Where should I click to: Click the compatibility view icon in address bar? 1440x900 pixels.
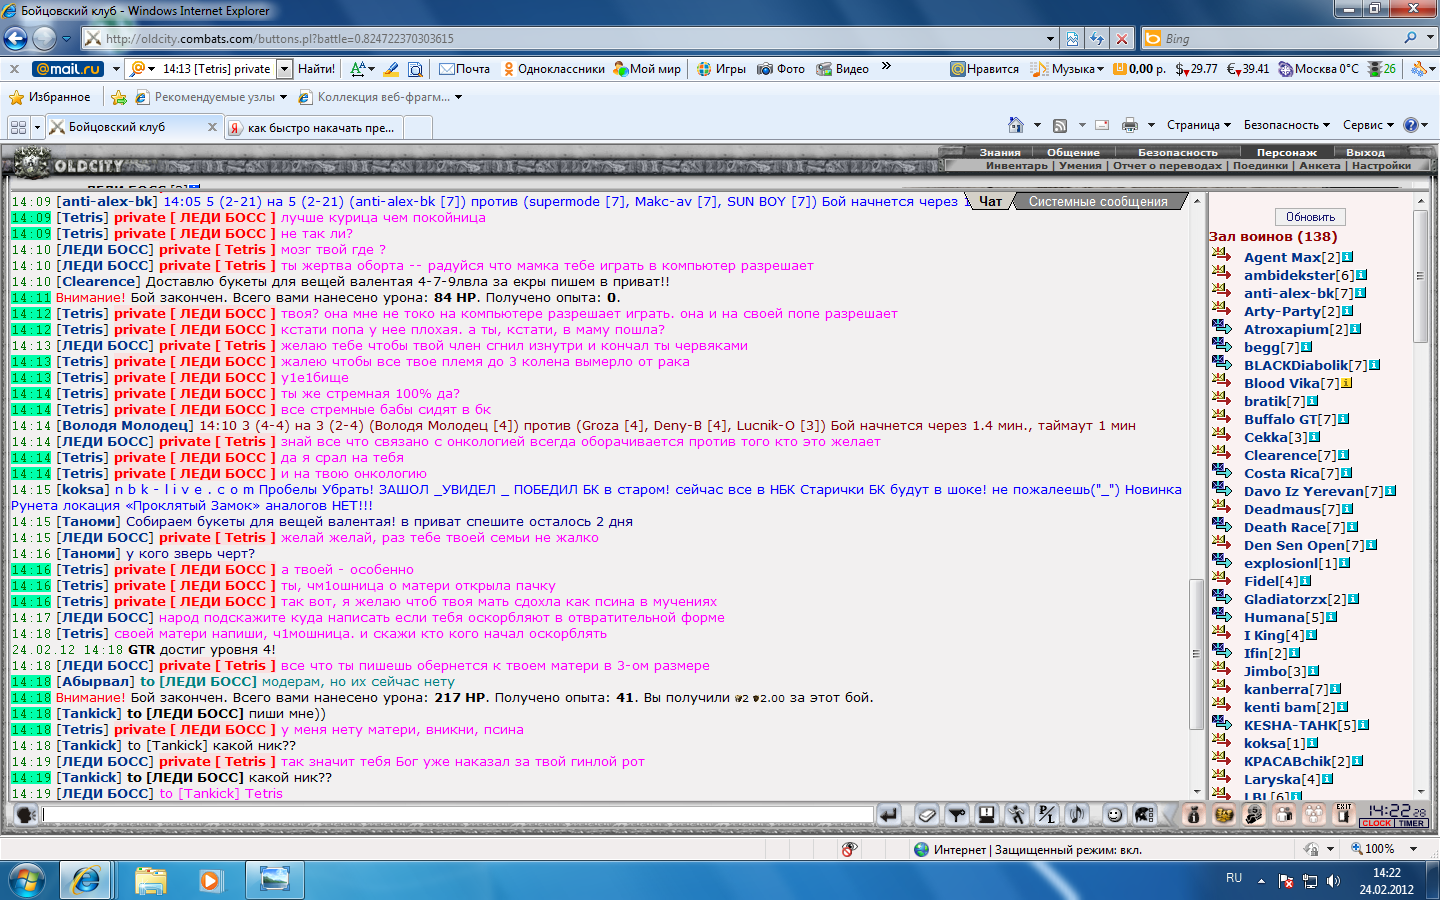click(1072, 38)
